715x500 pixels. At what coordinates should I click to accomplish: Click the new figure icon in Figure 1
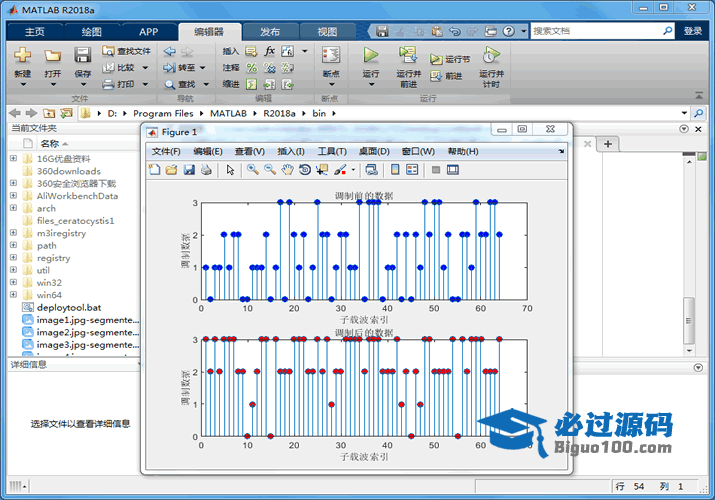(155, 170)
